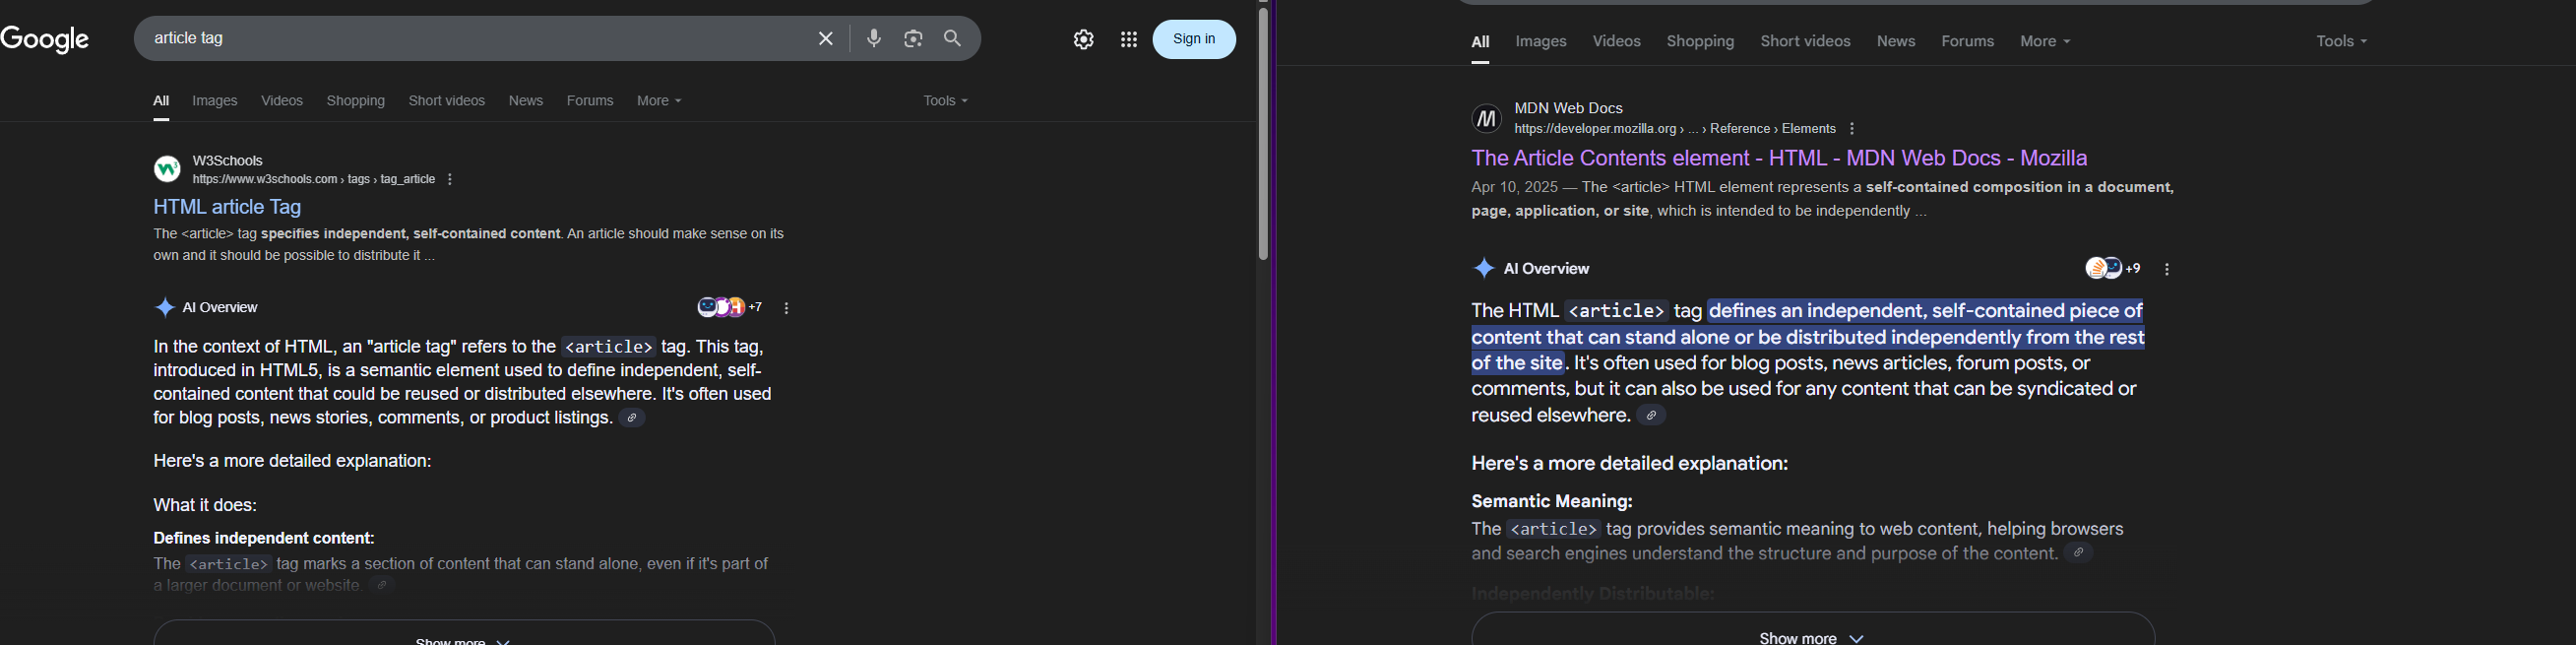This screenshot has height=645, width=2576.
Task: Open MDN Web Docs result three-dot menu
Action: [x=1852, y=129]
